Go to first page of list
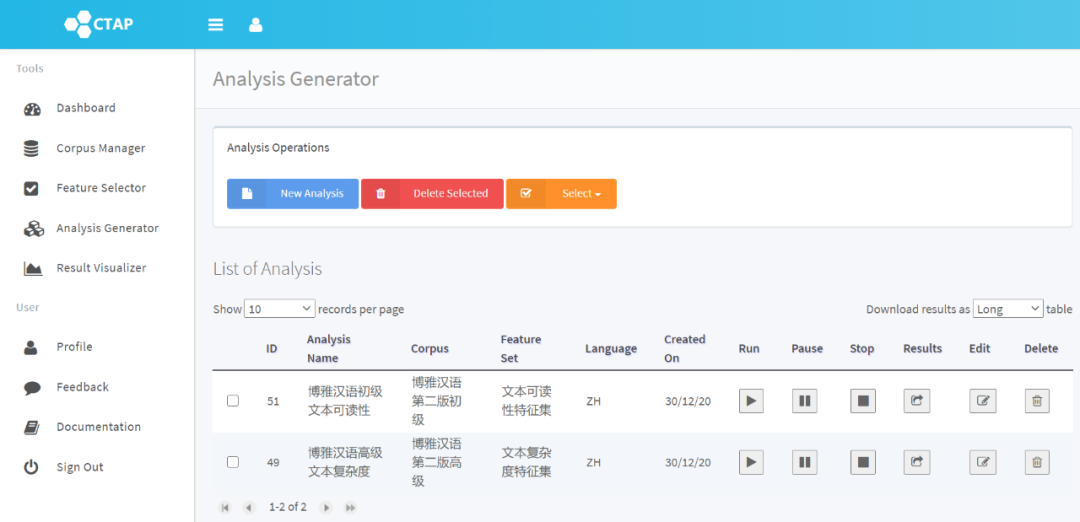The height and width of the screenshot is (522, 1080). [x=225, y=508]
